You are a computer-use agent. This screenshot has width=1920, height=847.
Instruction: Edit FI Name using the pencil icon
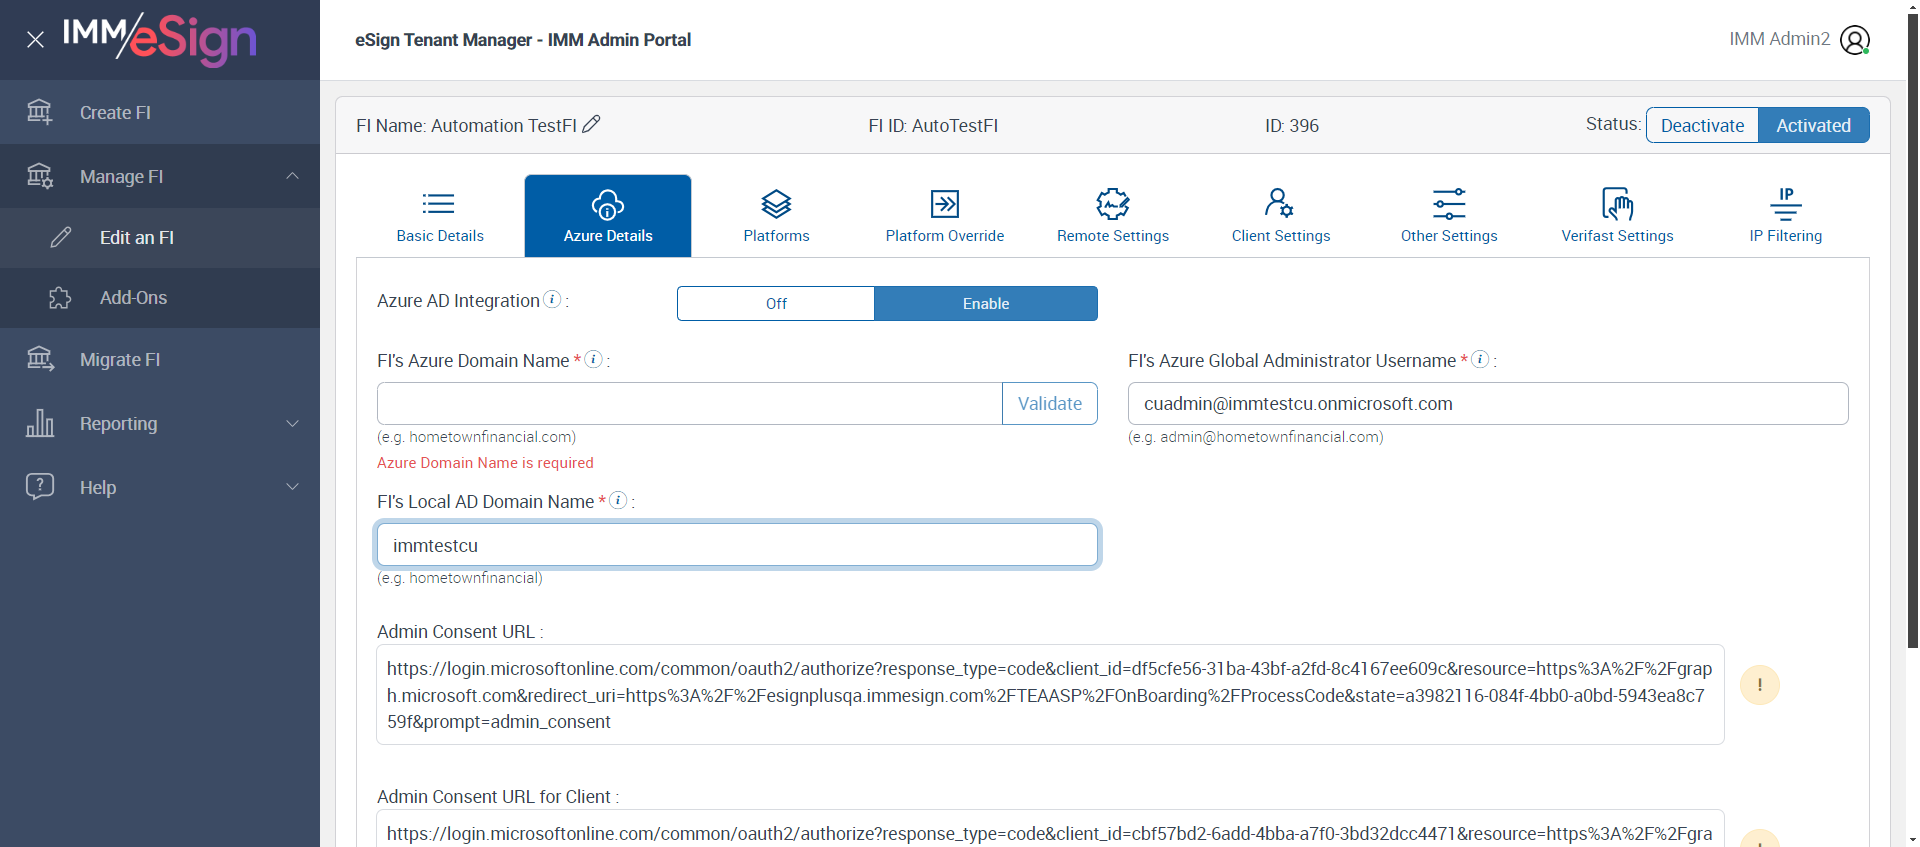click(591, 124)
